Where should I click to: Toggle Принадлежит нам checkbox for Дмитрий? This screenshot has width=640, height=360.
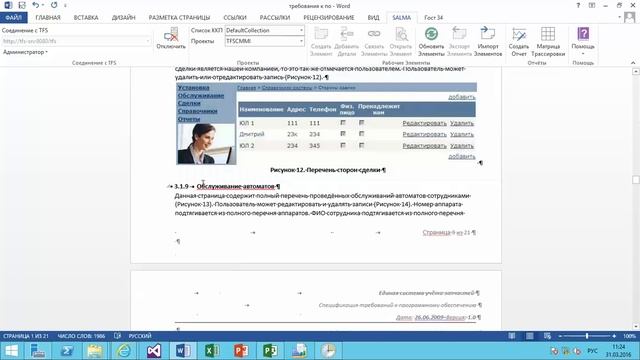[361, 133]
